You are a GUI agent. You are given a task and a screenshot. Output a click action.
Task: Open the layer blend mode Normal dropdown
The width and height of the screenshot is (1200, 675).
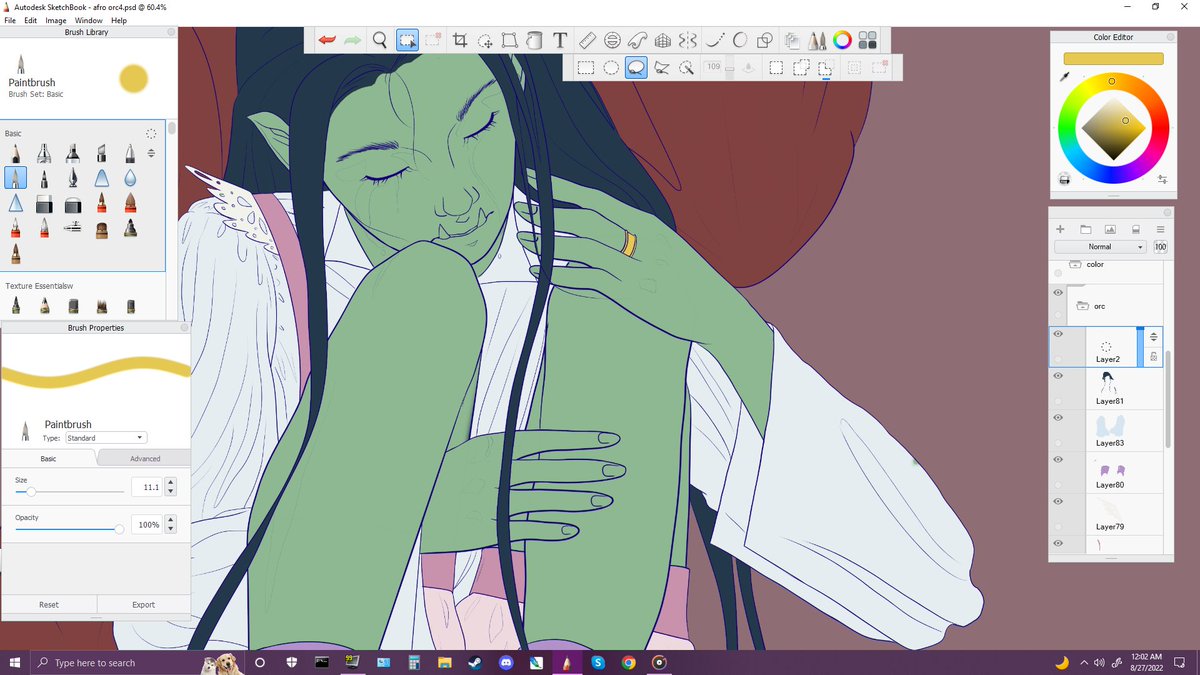(1100, 246)
